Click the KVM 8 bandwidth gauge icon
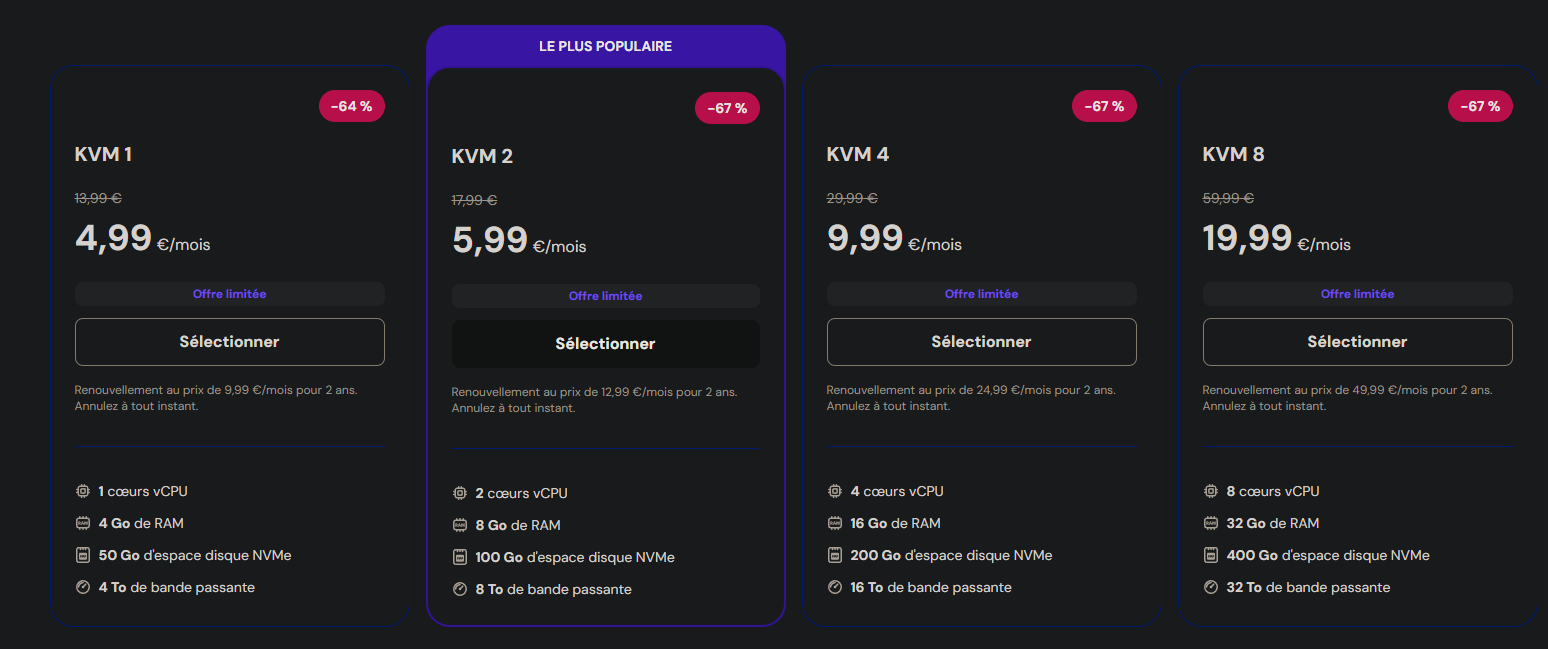1548x649 pixels. click(1211, 587)
